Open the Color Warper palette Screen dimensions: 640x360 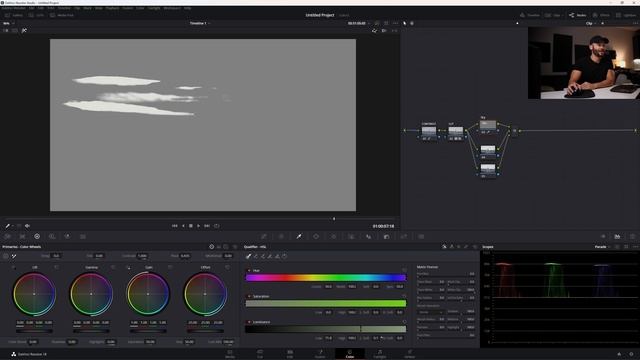(x=281, y=236)
